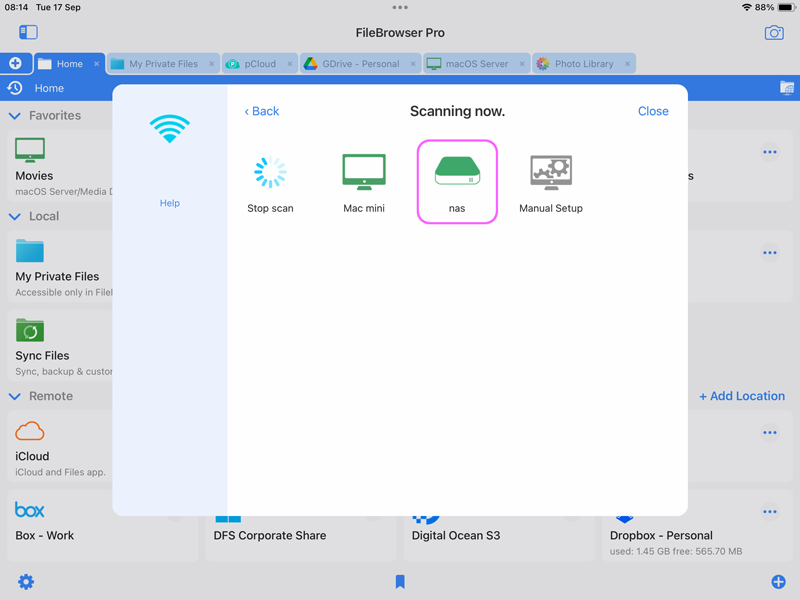Viewport: 800px width, 600px height.
Task: Collapse the Remote section
Action: 15,396
